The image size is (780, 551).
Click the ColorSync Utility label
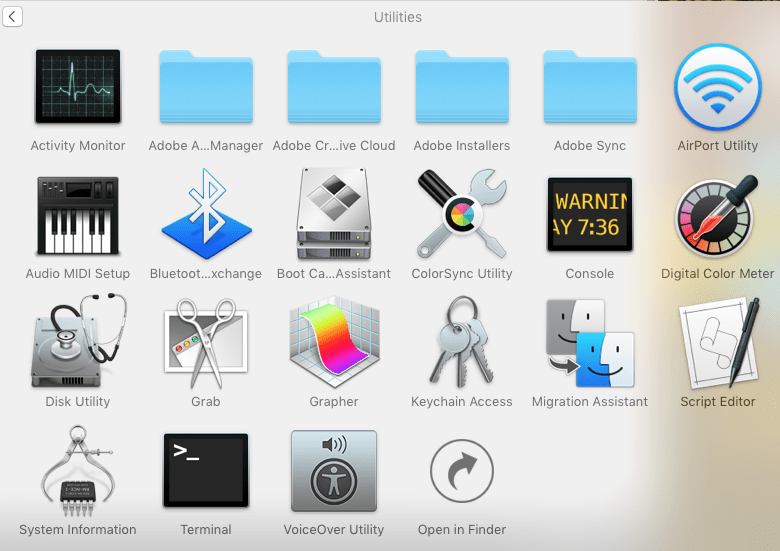[462, 274]
